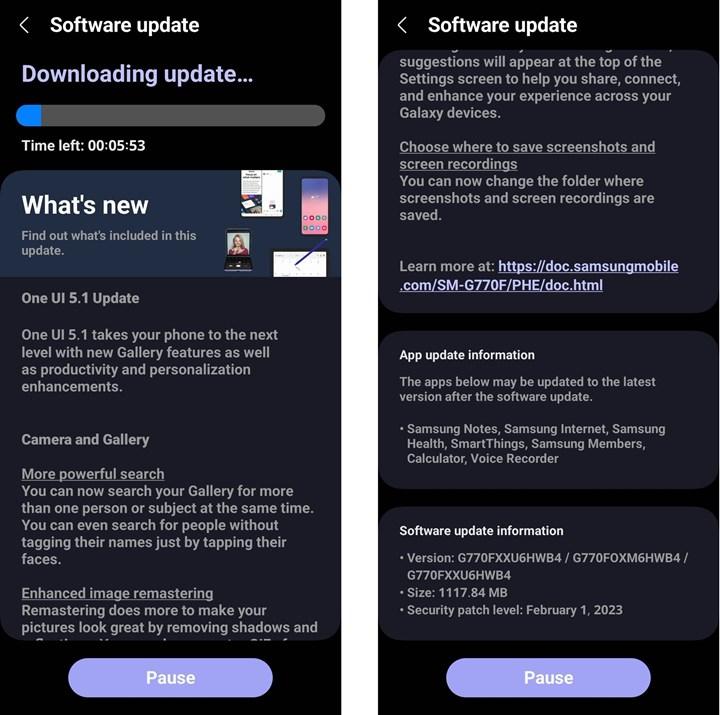Tap Choose where to save screenshots heading

coord(527,155)
